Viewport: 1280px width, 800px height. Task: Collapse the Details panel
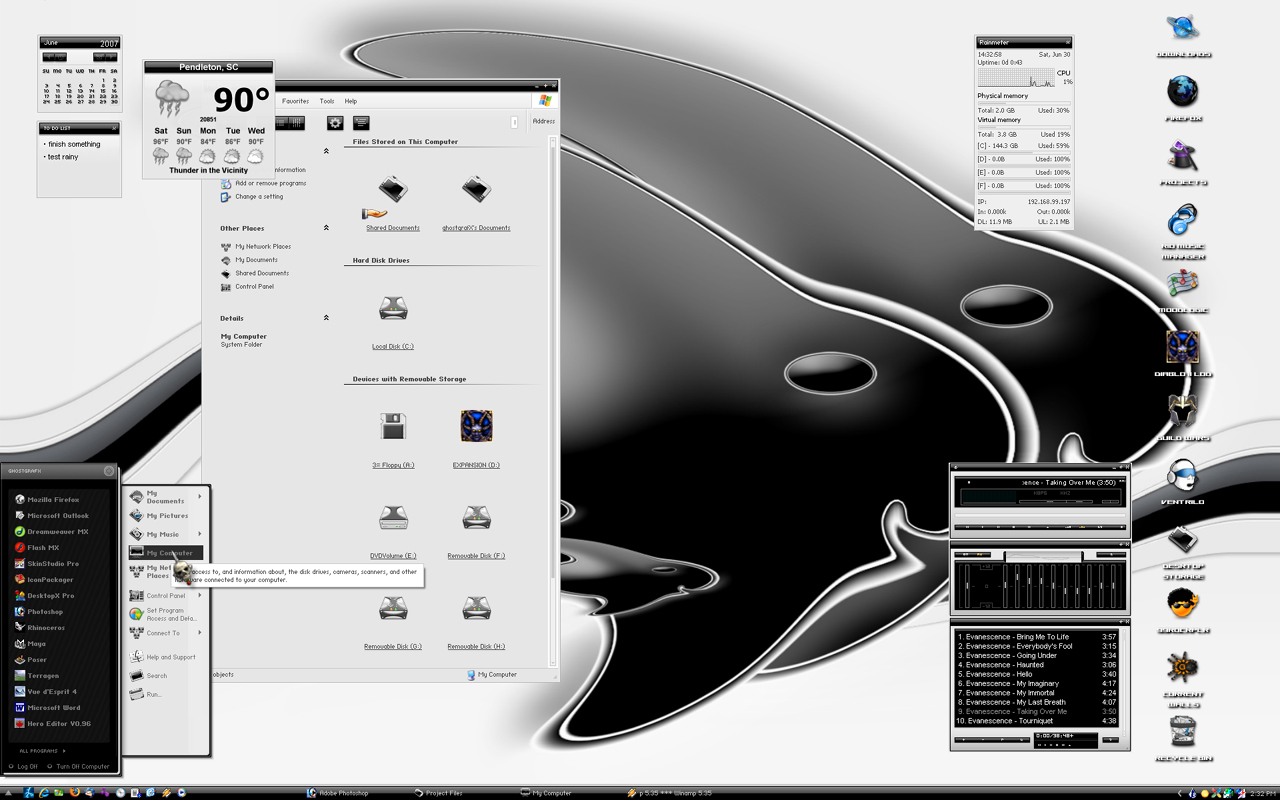pos(326,318)
